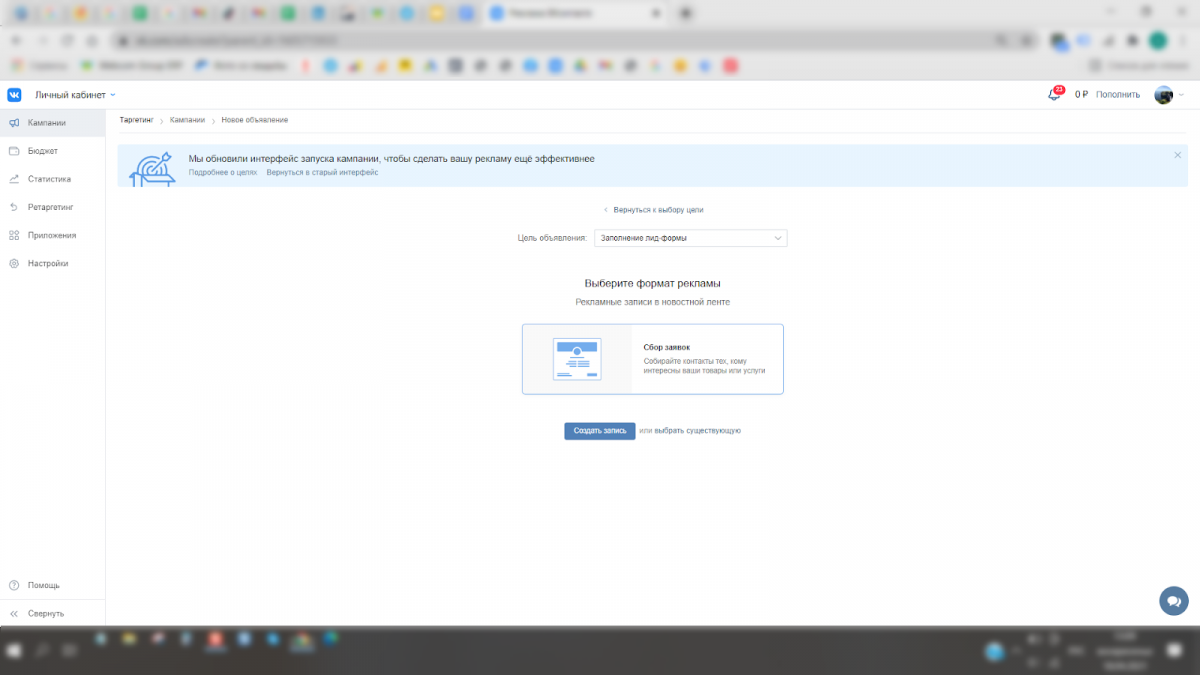Viewport: 1200px width, 675px height.
Task: Click the Настройки gear icon in sidebar
Action: 14,263
